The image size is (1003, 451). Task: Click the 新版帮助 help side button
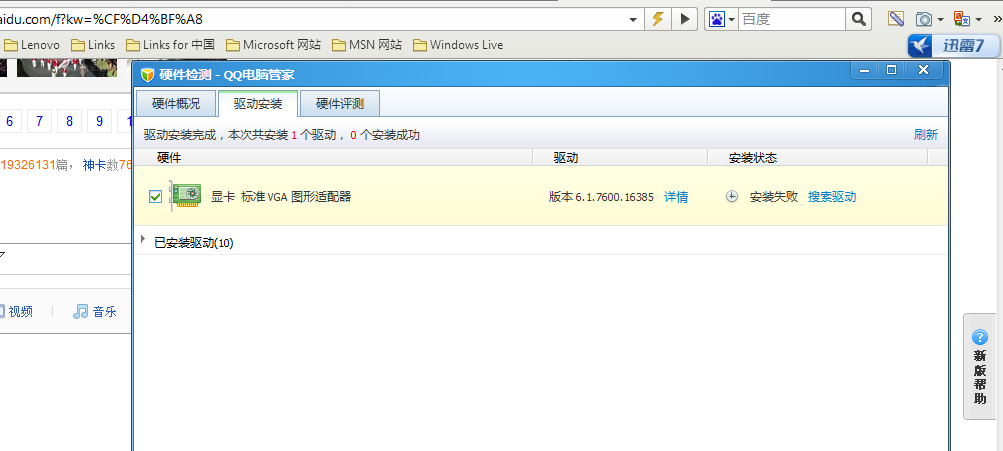pos(980,367)
